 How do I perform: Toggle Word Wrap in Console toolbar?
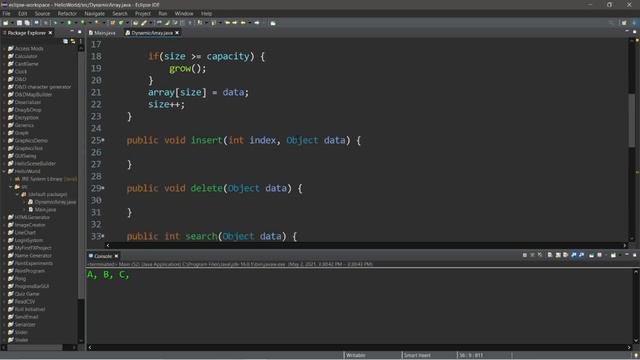pos(565,255)
